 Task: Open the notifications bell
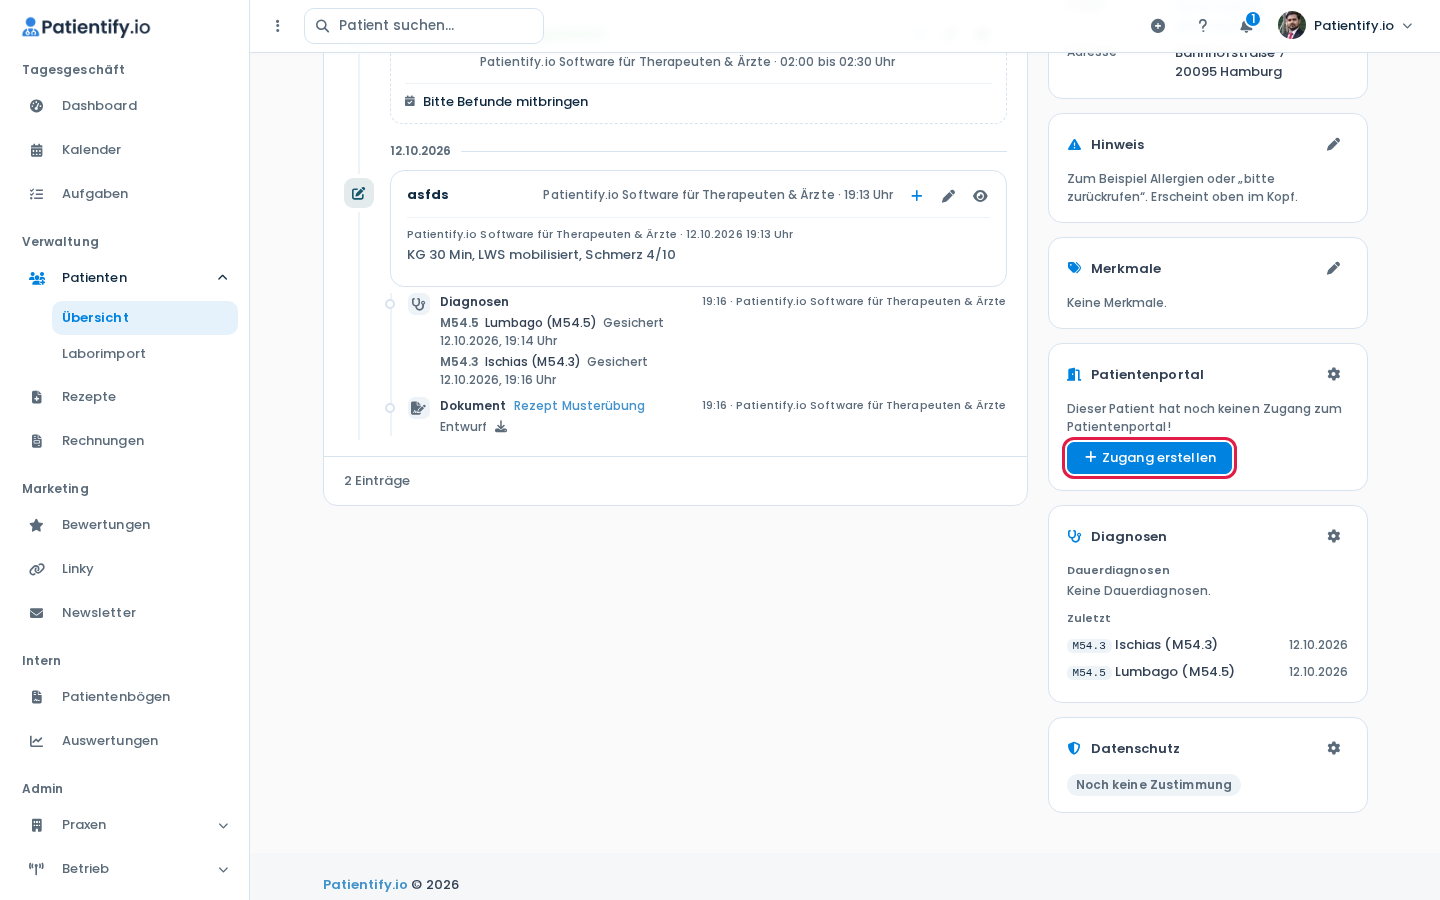[1246, 26]
